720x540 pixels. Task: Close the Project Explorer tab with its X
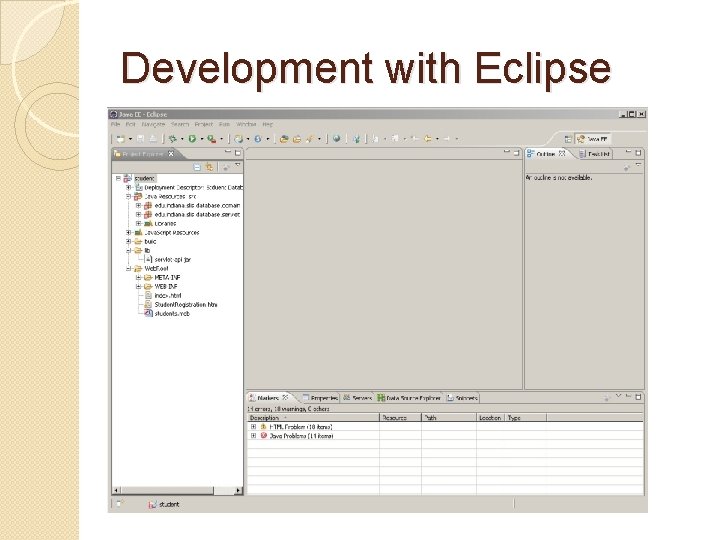[171, 154]
